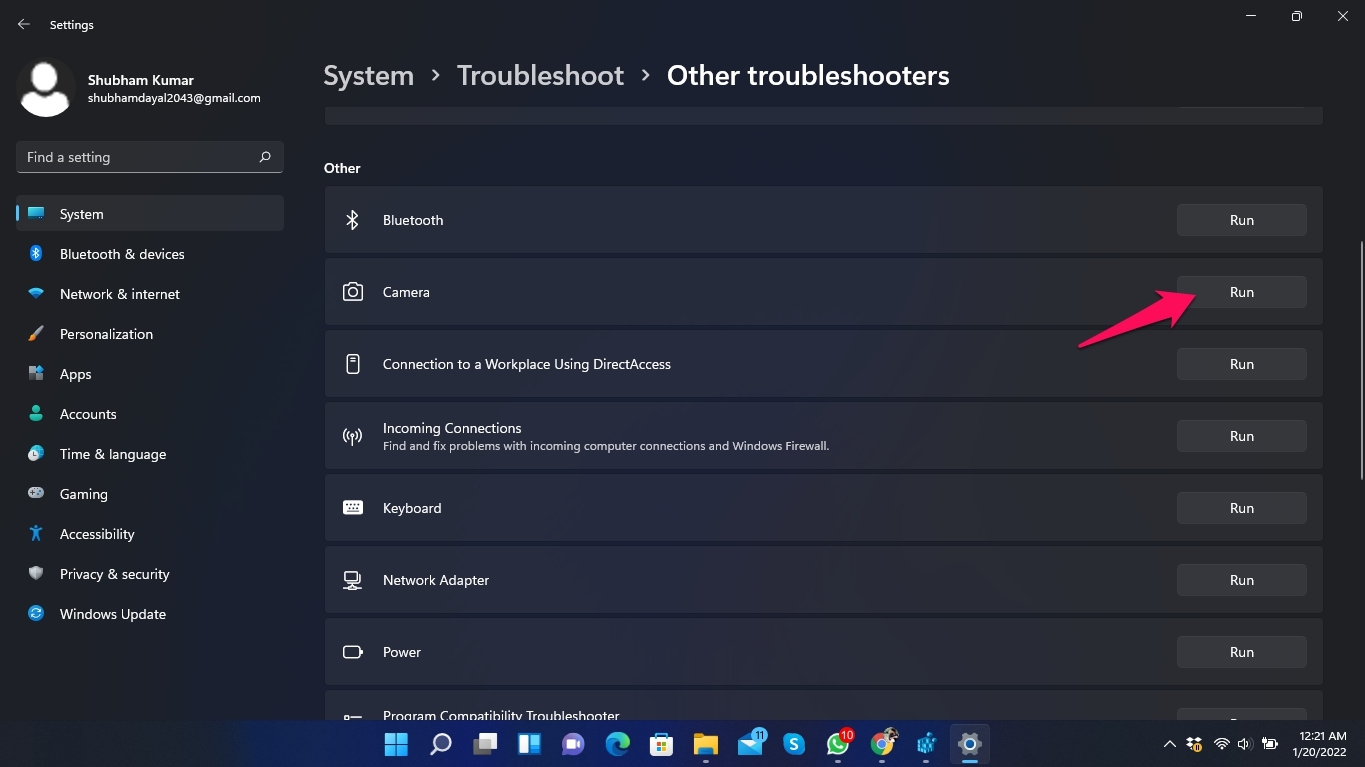1365x767 pixels.
Task: Run the Bluetooth troubleshooter
Action: click(1241, 219)
